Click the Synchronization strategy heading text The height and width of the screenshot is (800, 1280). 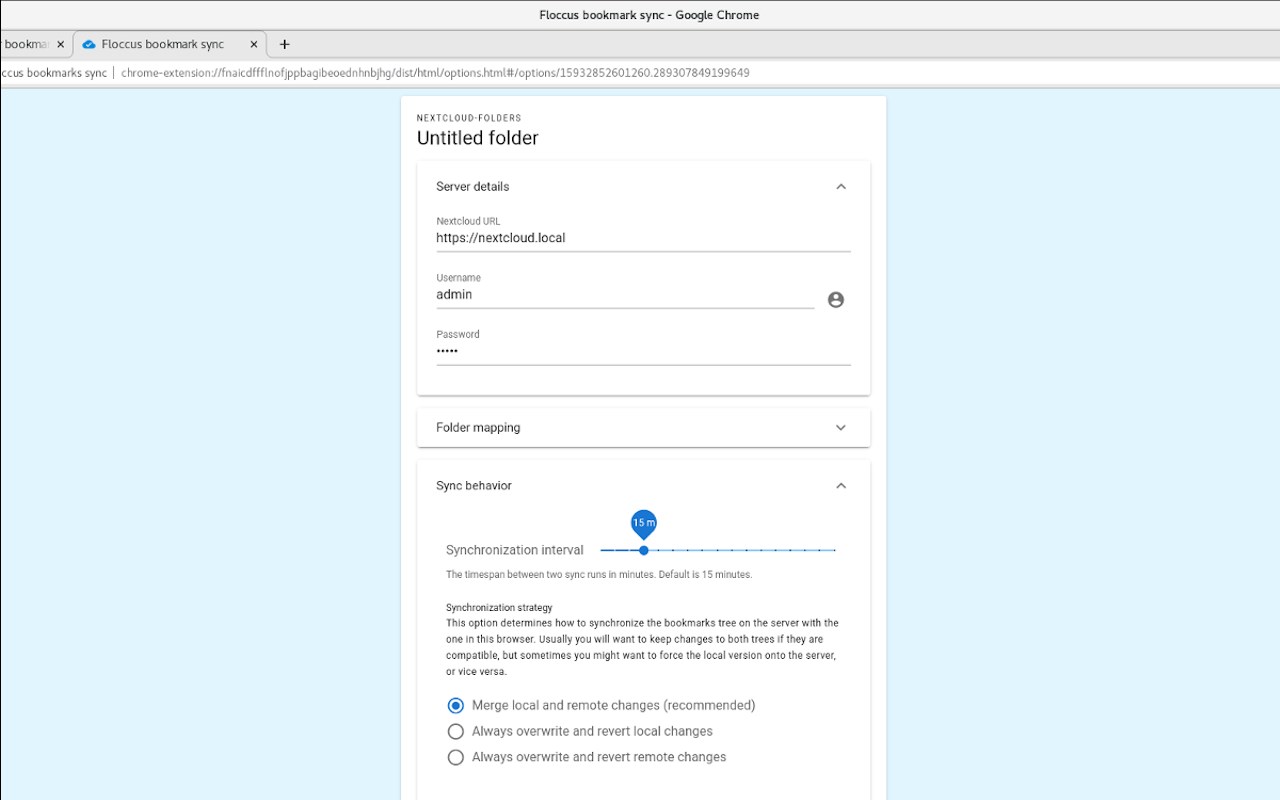point(499,607)
